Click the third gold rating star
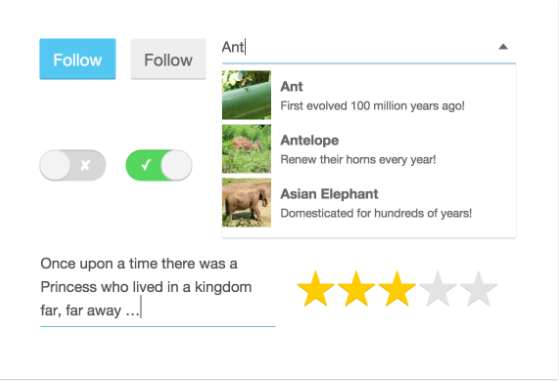 (397, 289)
